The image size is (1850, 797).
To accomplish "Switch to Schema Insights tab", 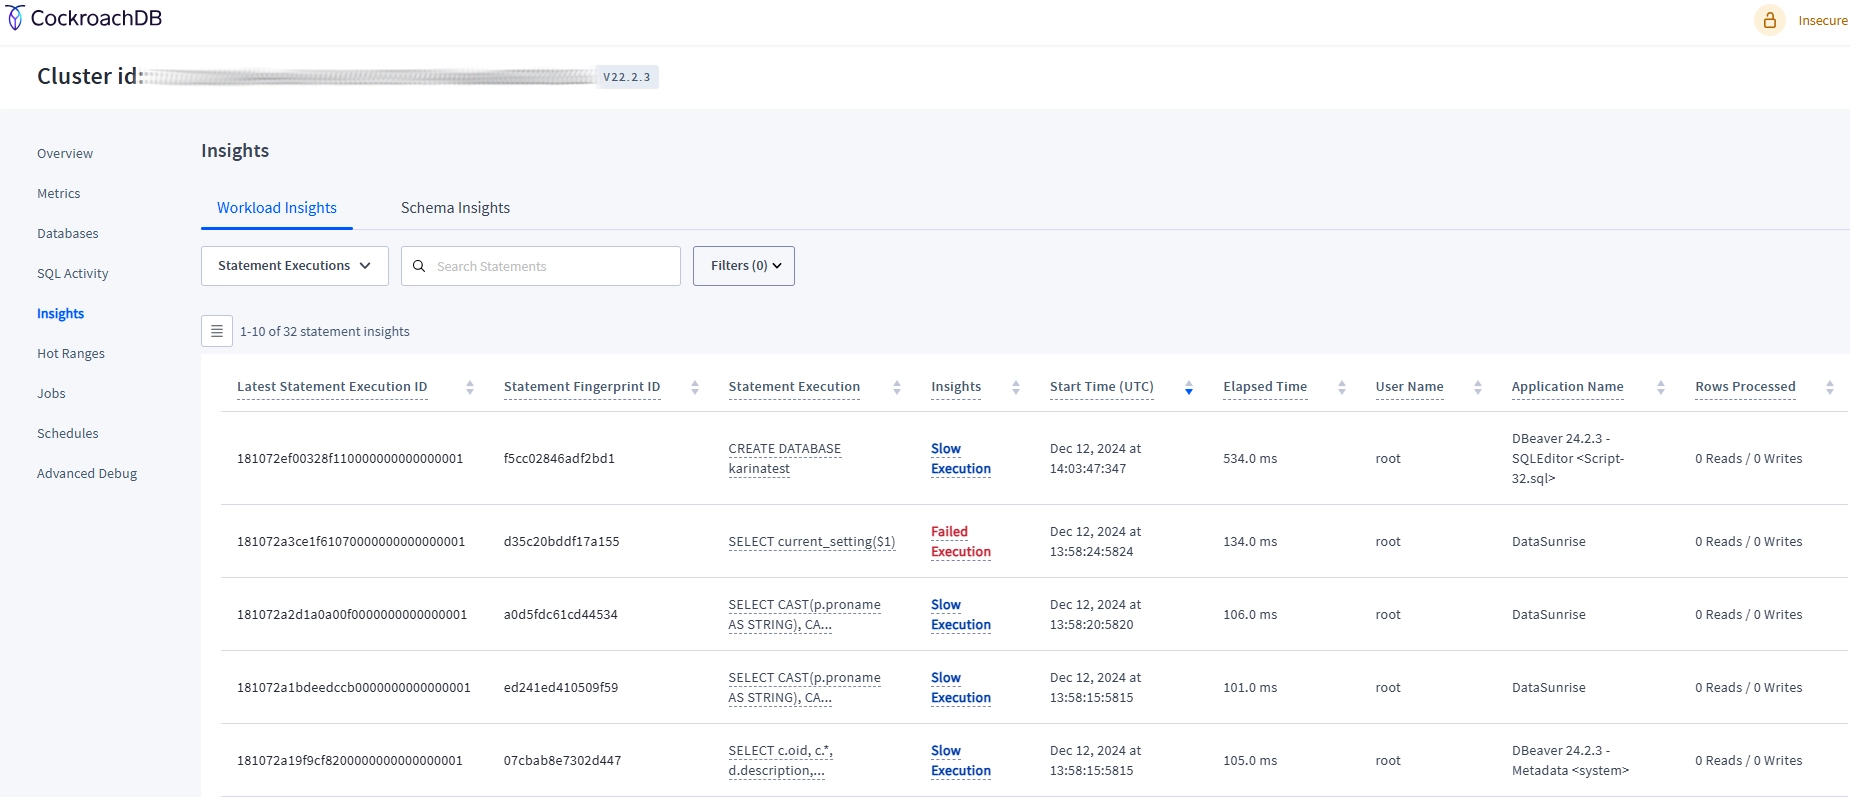I will (455, 208).
